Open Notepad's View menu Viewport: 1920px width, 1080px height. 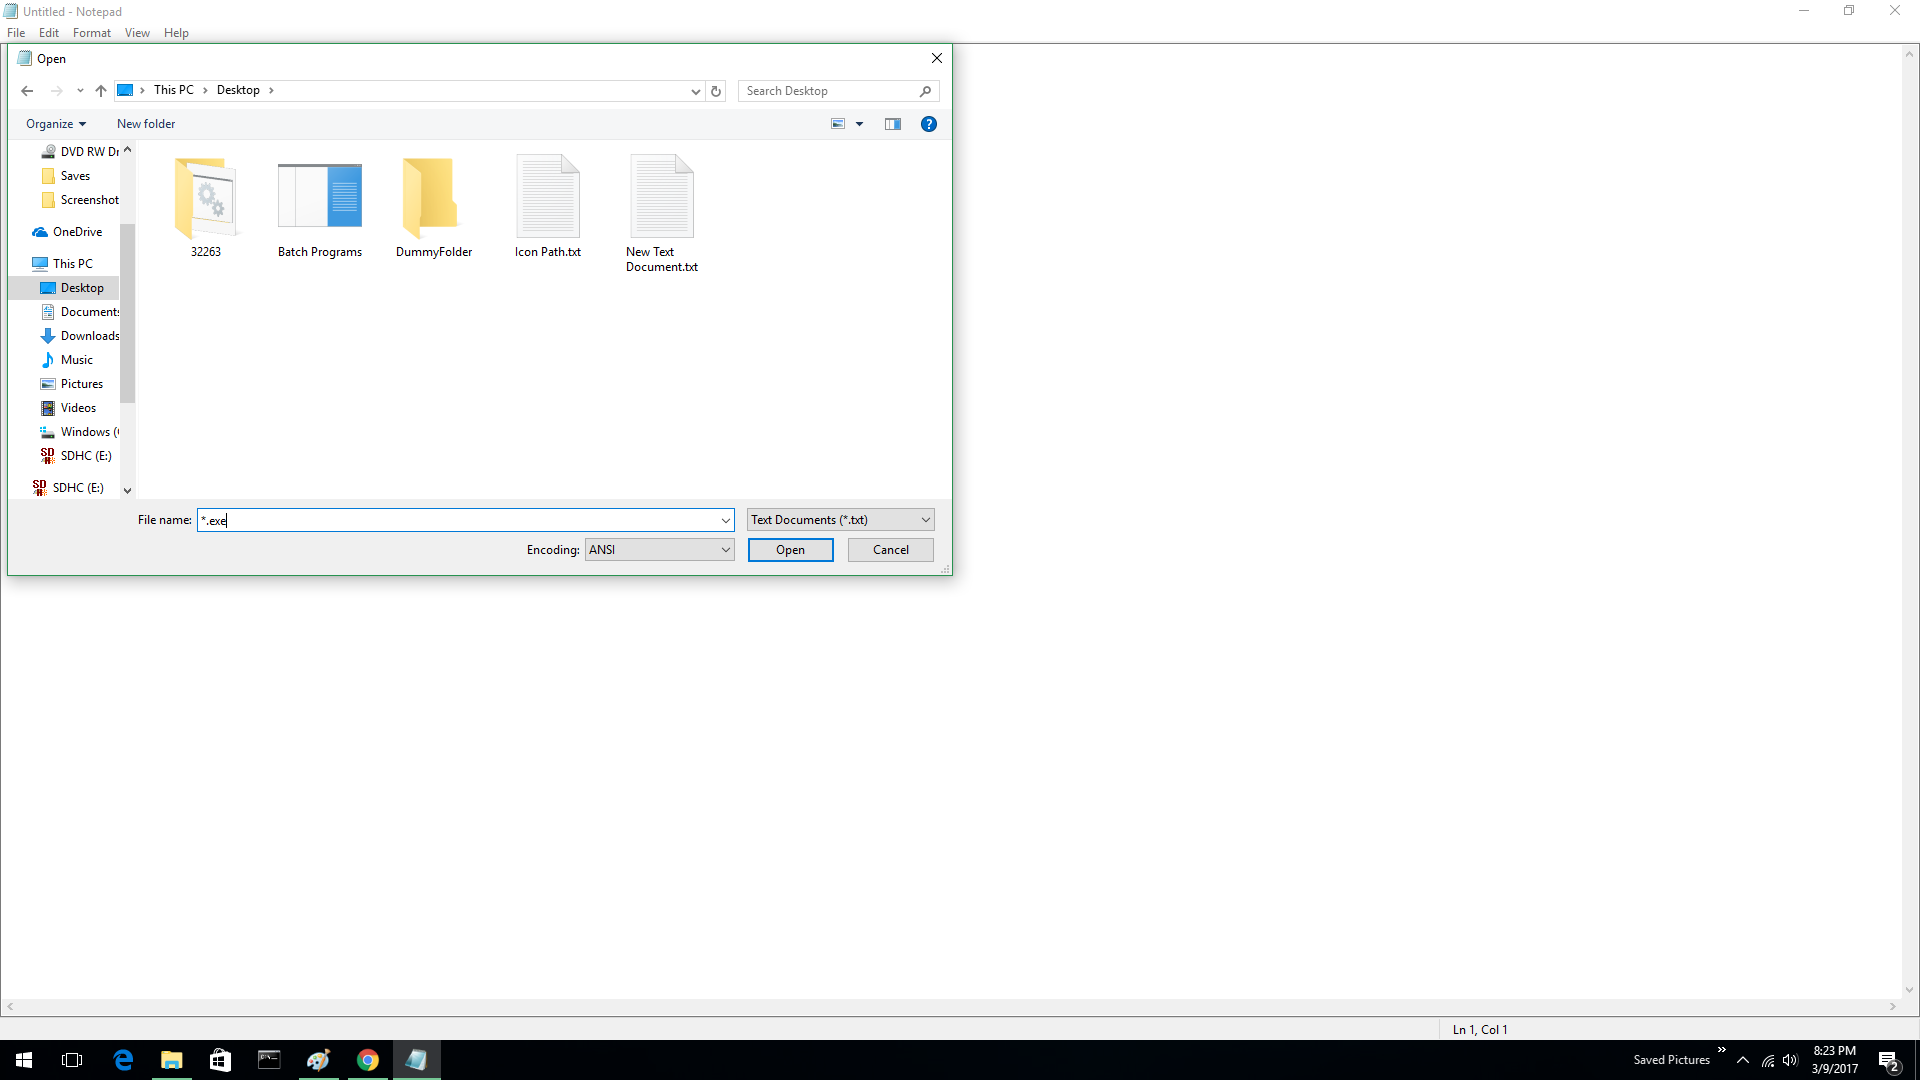point(137,32)
